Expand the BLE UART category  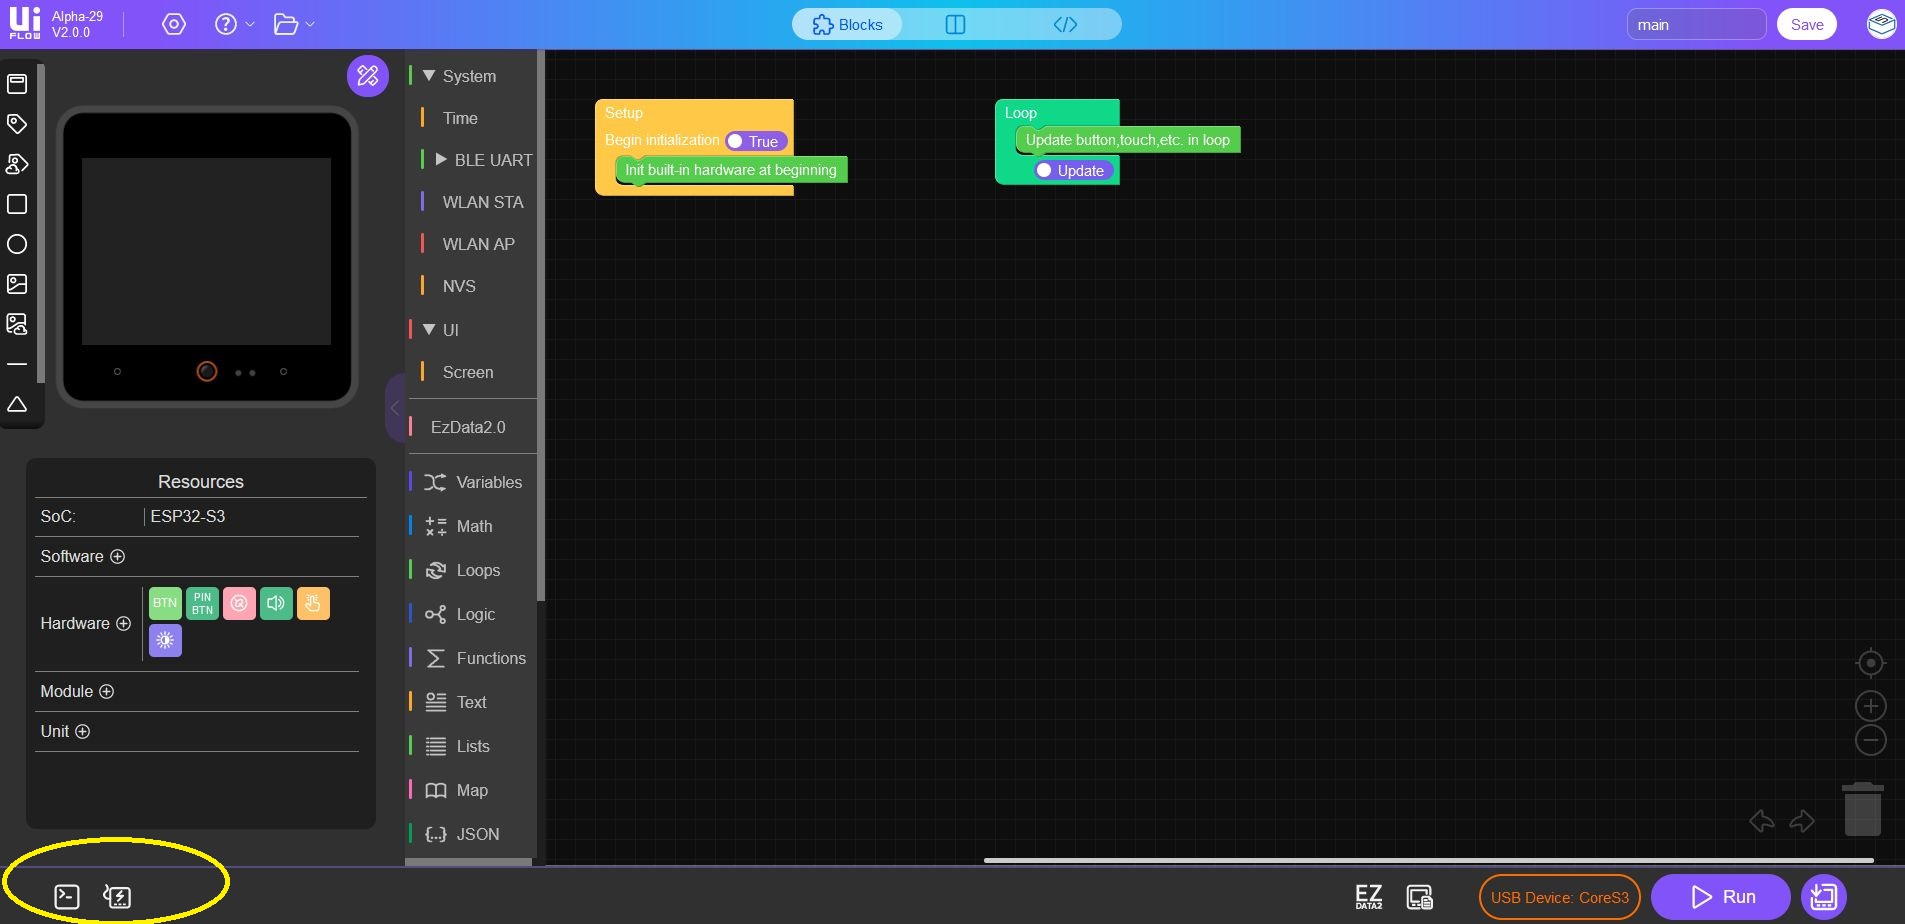coord(441,160)
